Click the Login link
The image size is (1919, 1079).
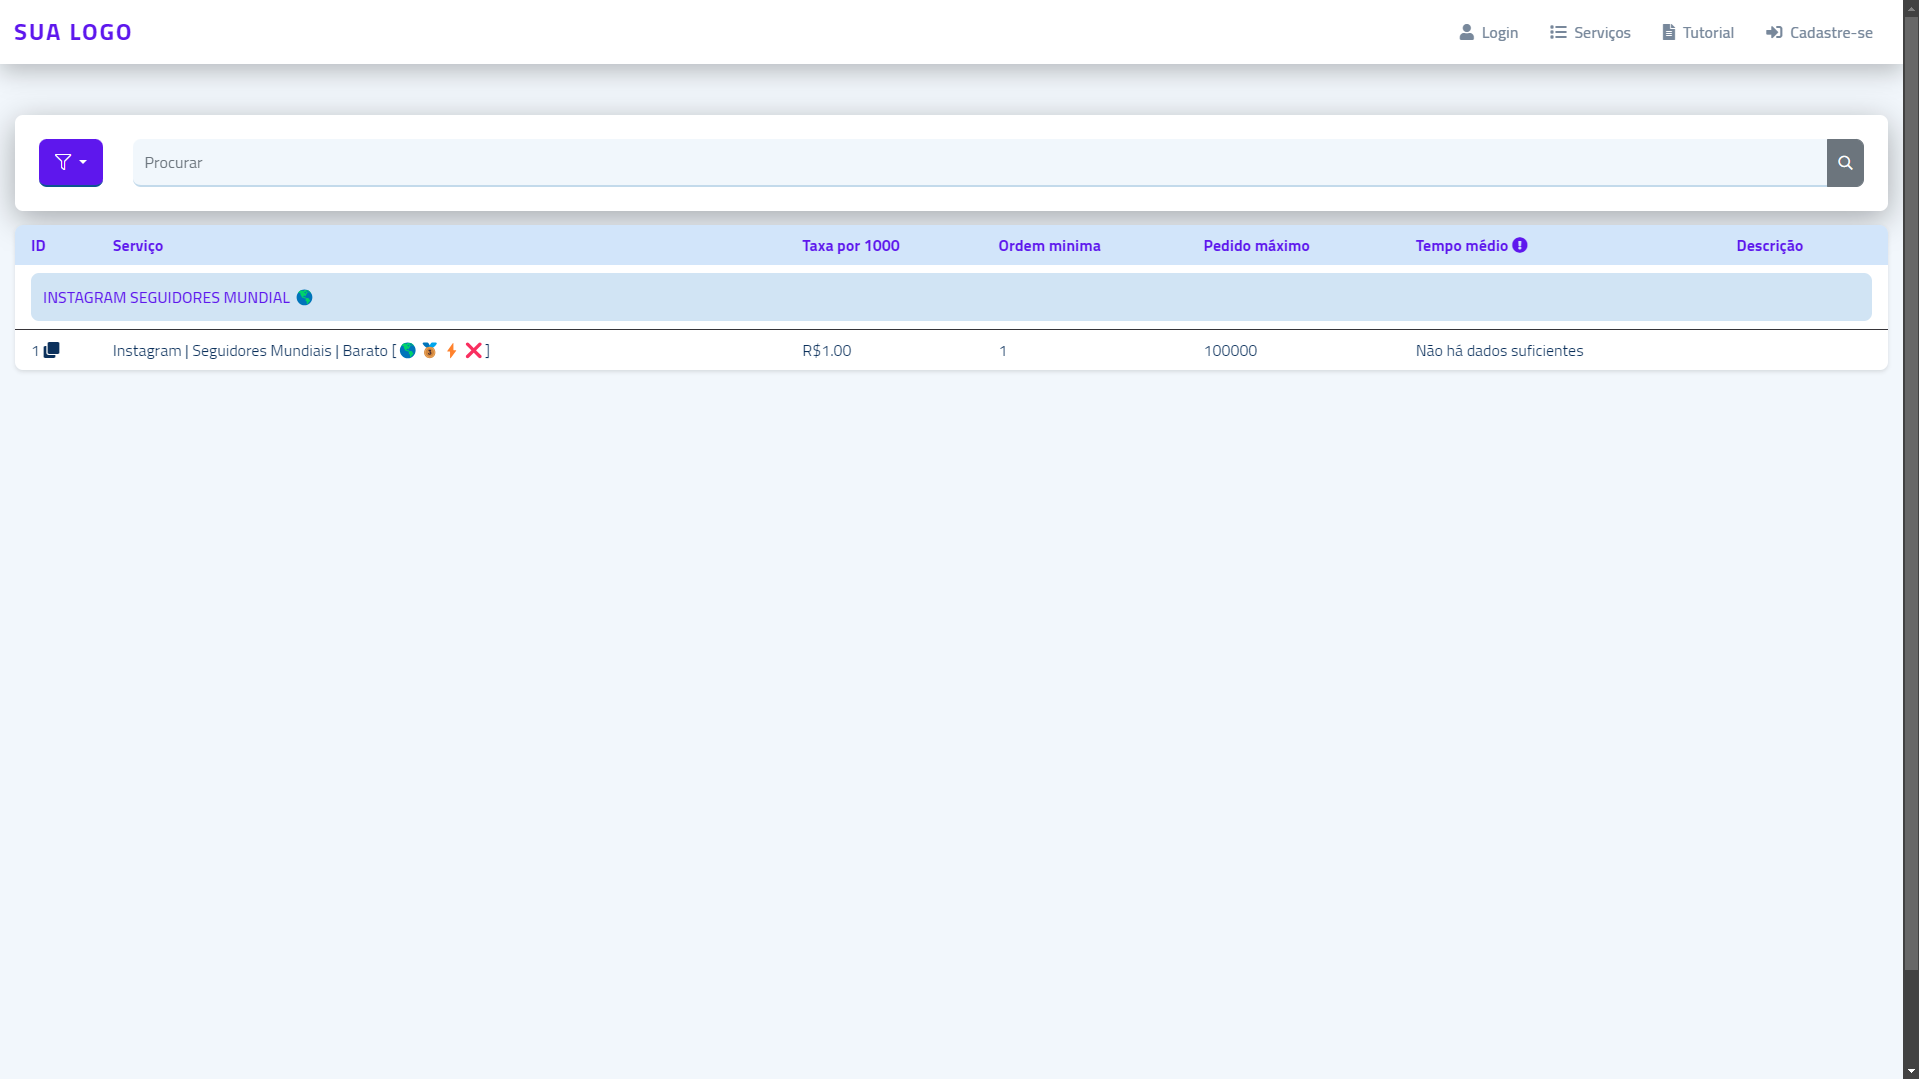tap(1498, 32)
